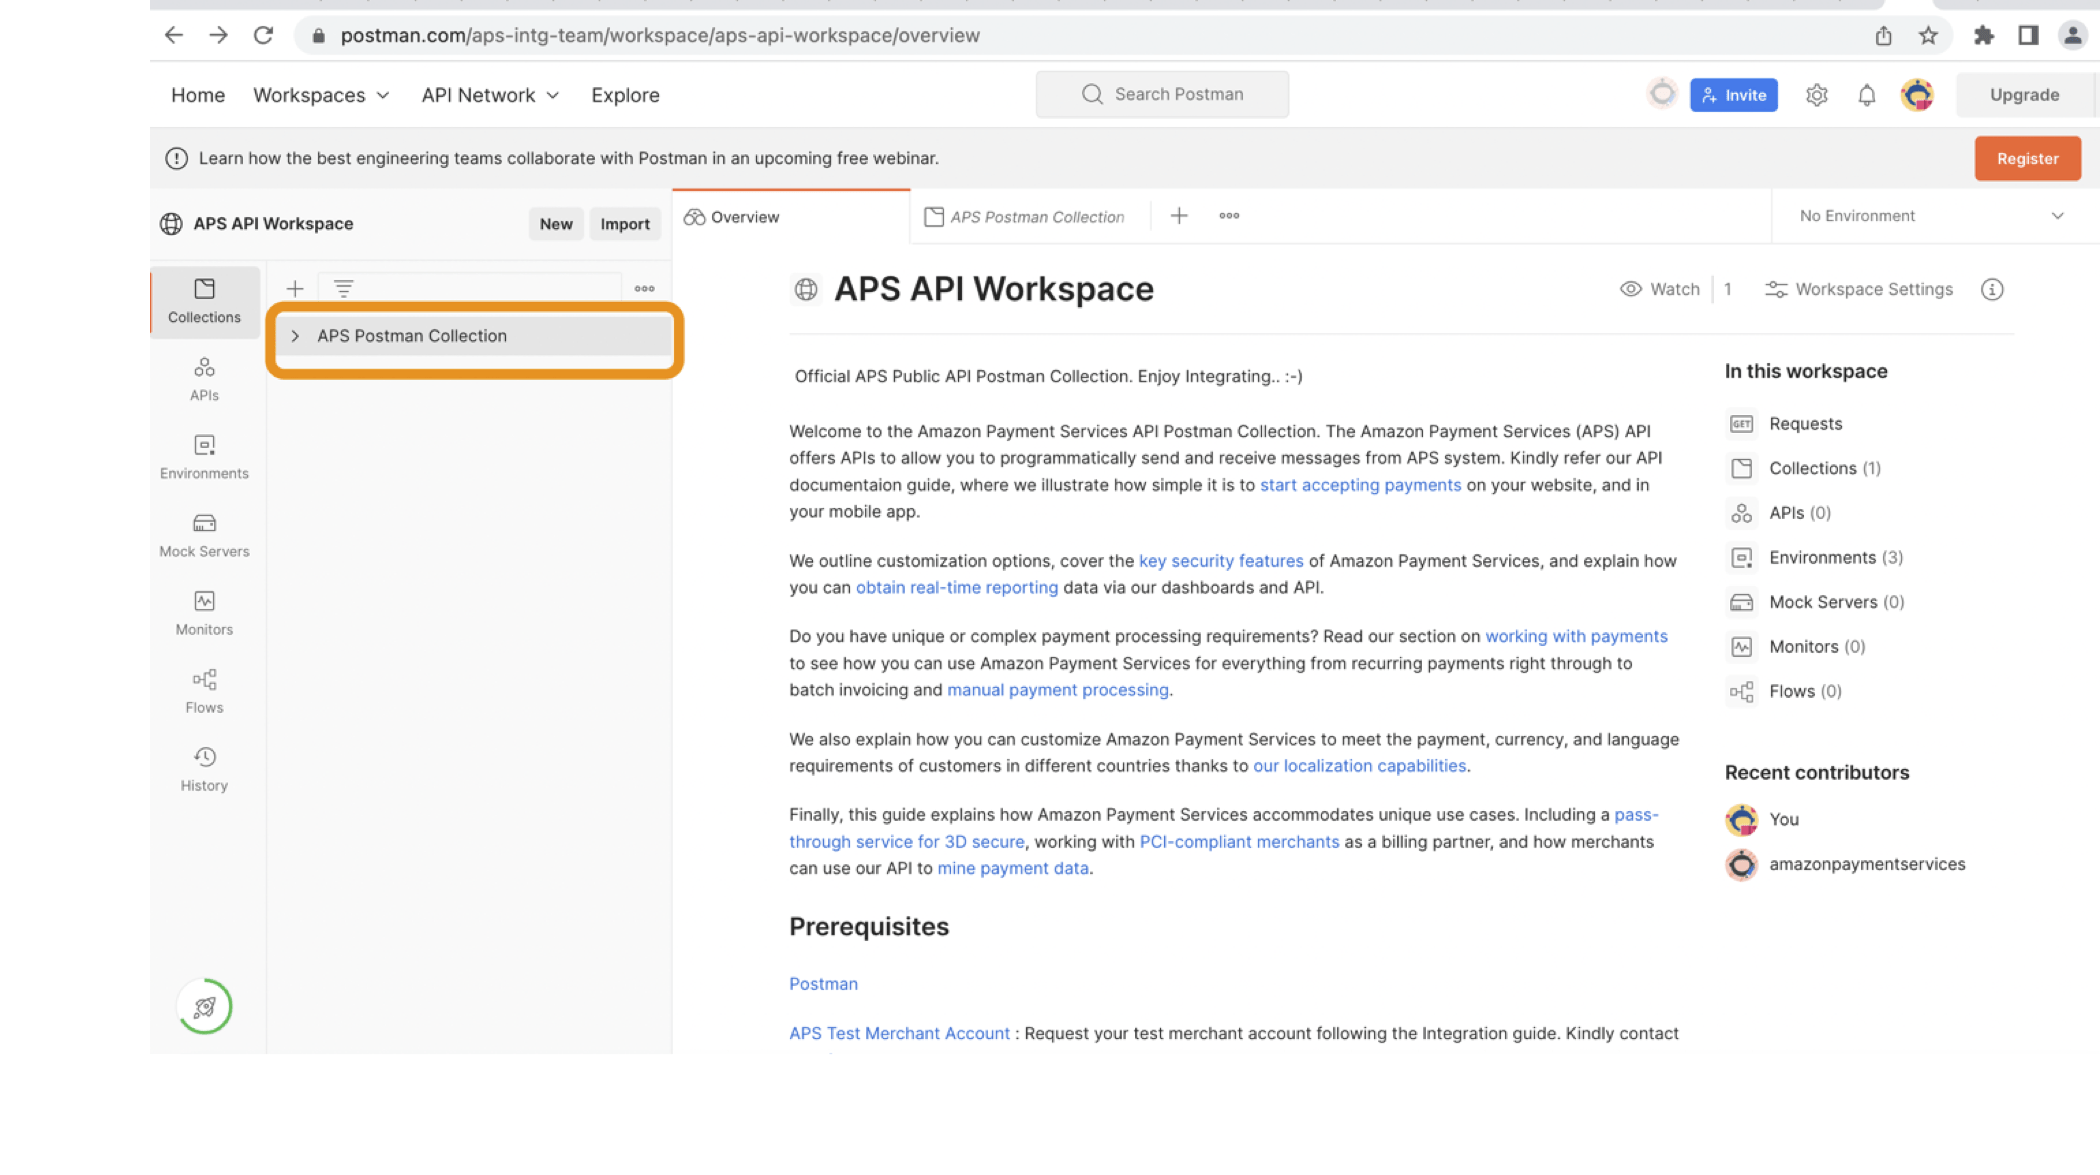2100x1175 pixels.
Task: Open the APIs sidebar section
Action: [x=204, y=378]
